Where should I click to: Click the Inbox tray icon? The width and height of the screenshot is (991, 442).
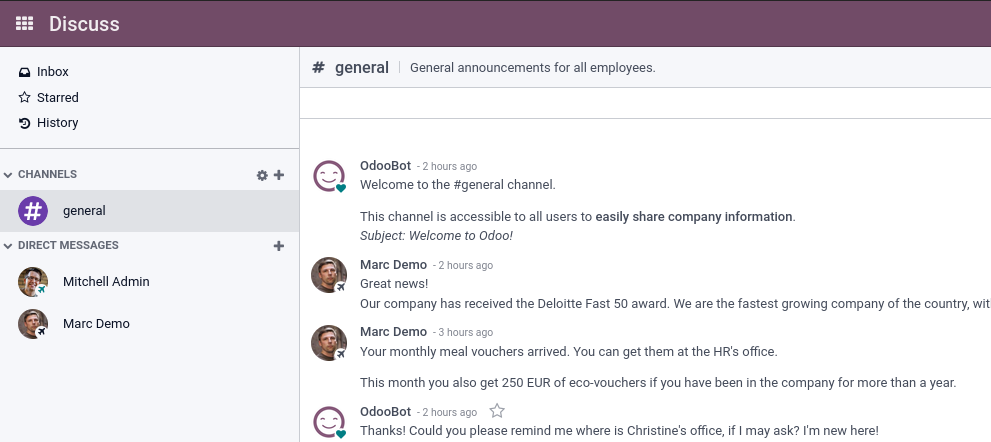25,72
